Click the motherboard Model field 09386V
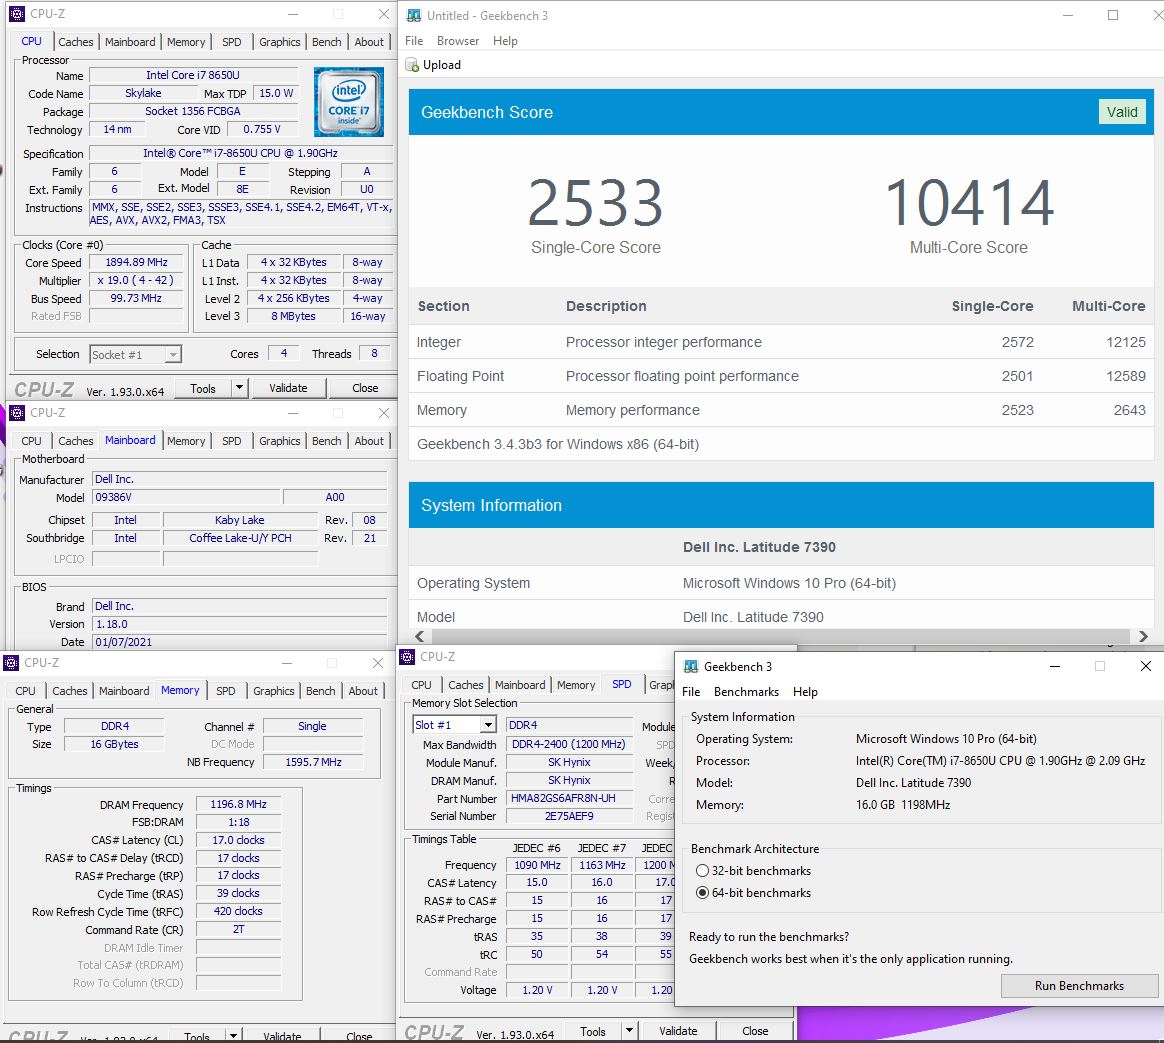The image size is (1164, 1043). point(186,497)
